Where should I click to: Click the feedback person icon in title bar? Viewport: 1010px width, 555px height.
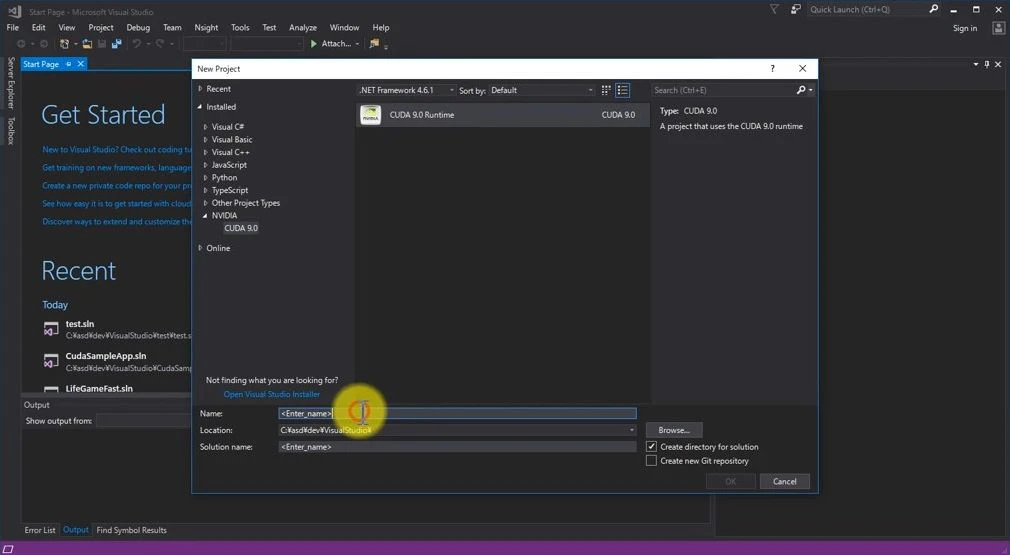click(x=796, y=9)
